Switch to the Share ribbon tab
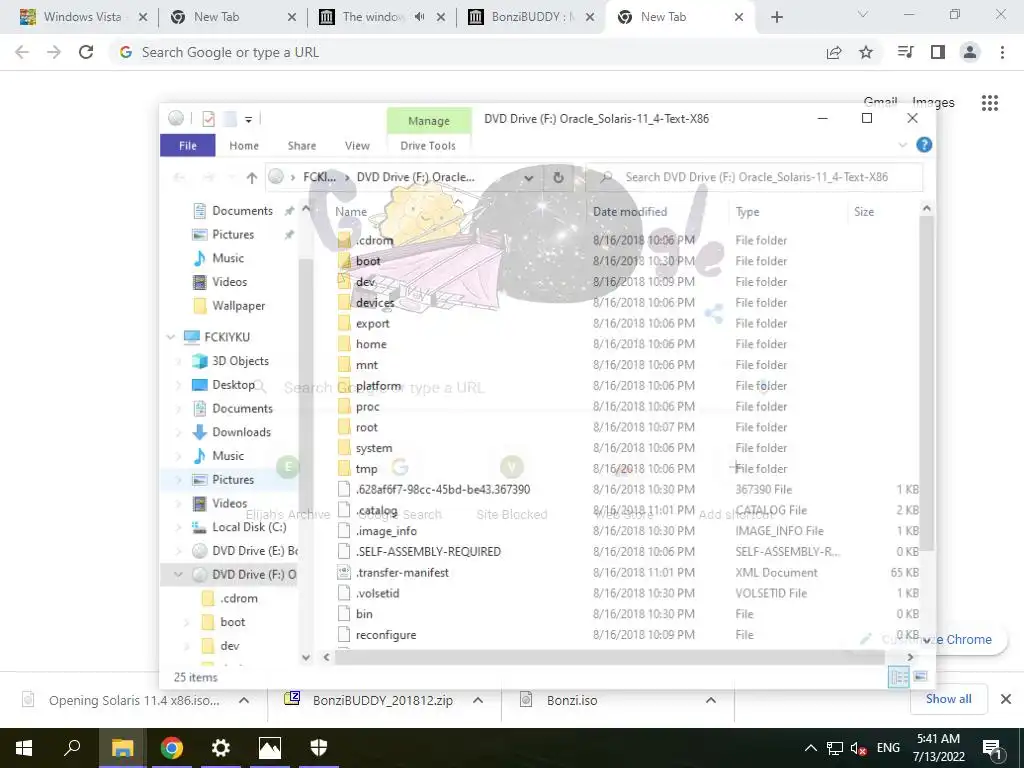 click(302, 146)
